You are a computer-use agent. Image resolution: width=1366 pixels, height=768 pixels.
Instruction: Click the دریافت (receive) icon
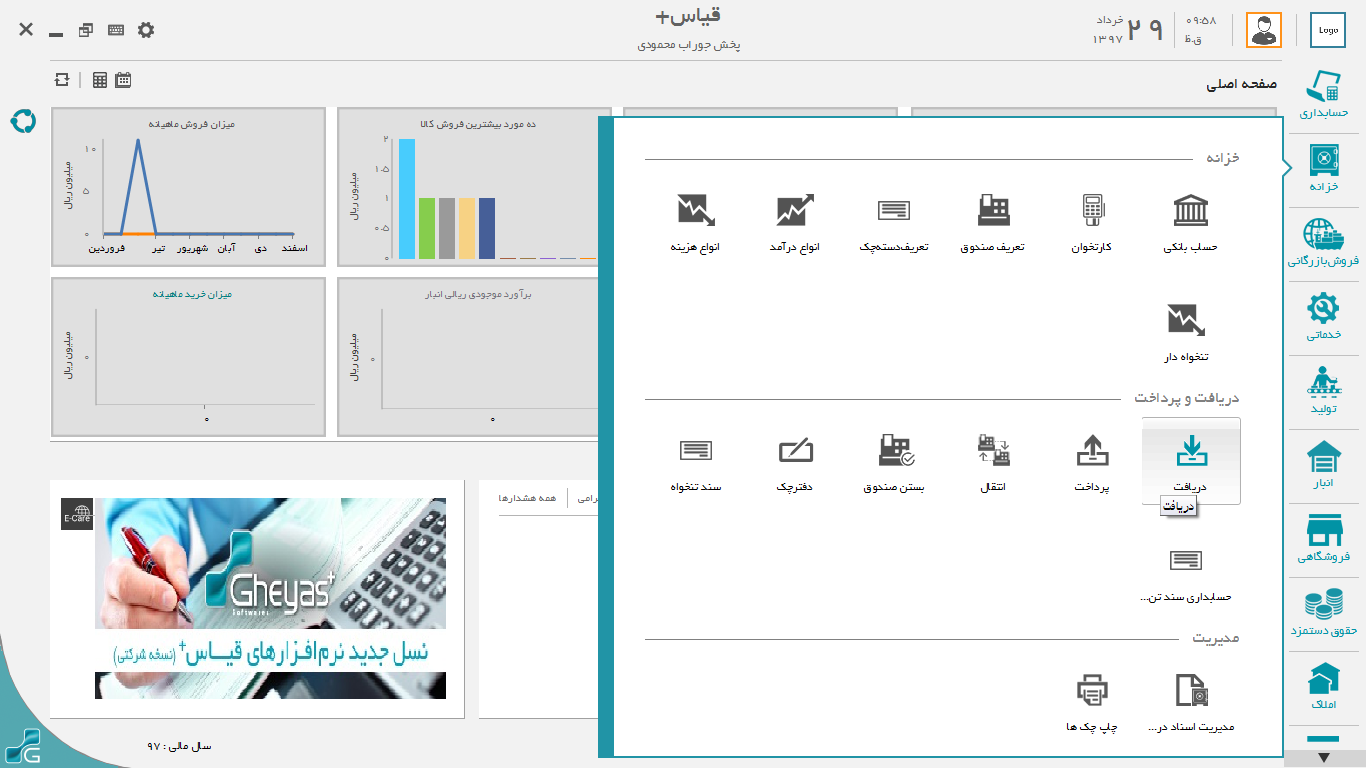point(1190,461)
